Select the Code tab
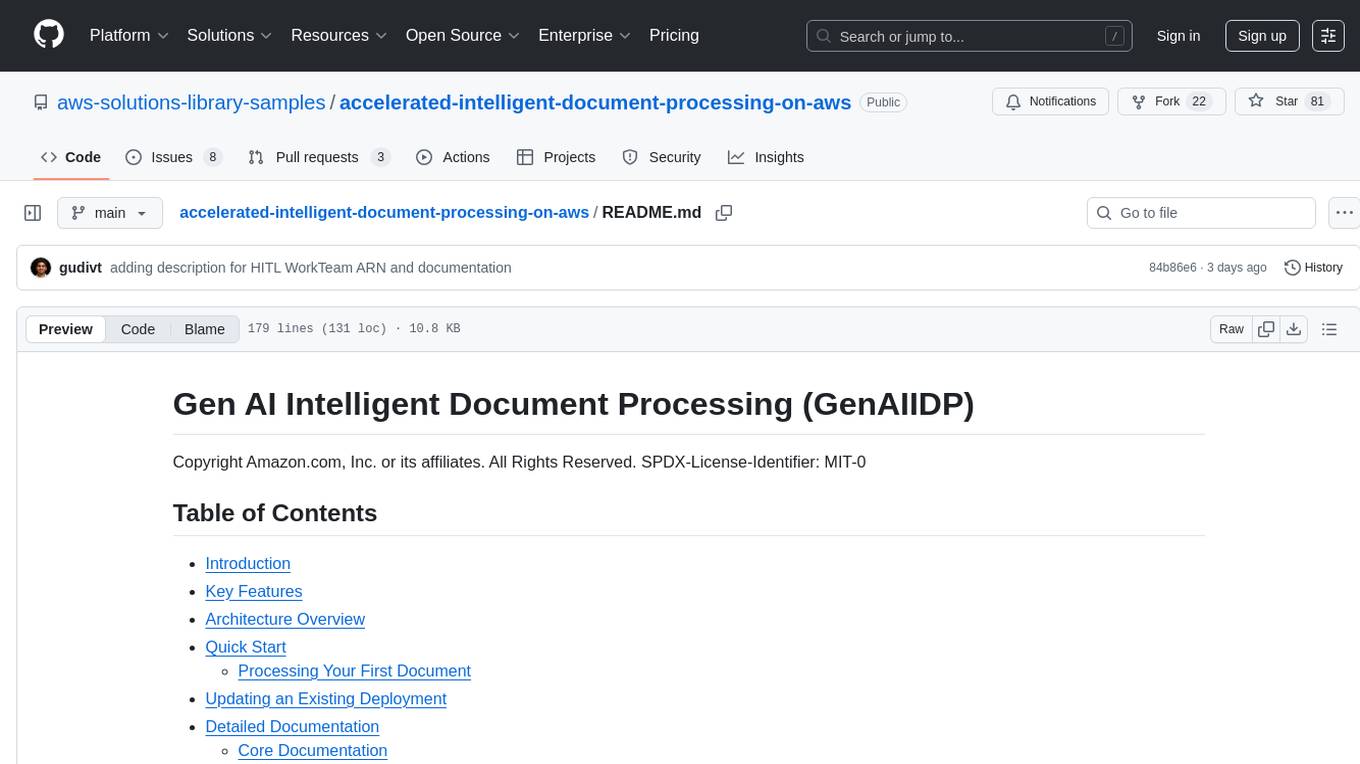Viewport: 1360px width, 764px height. coord(71,157)
